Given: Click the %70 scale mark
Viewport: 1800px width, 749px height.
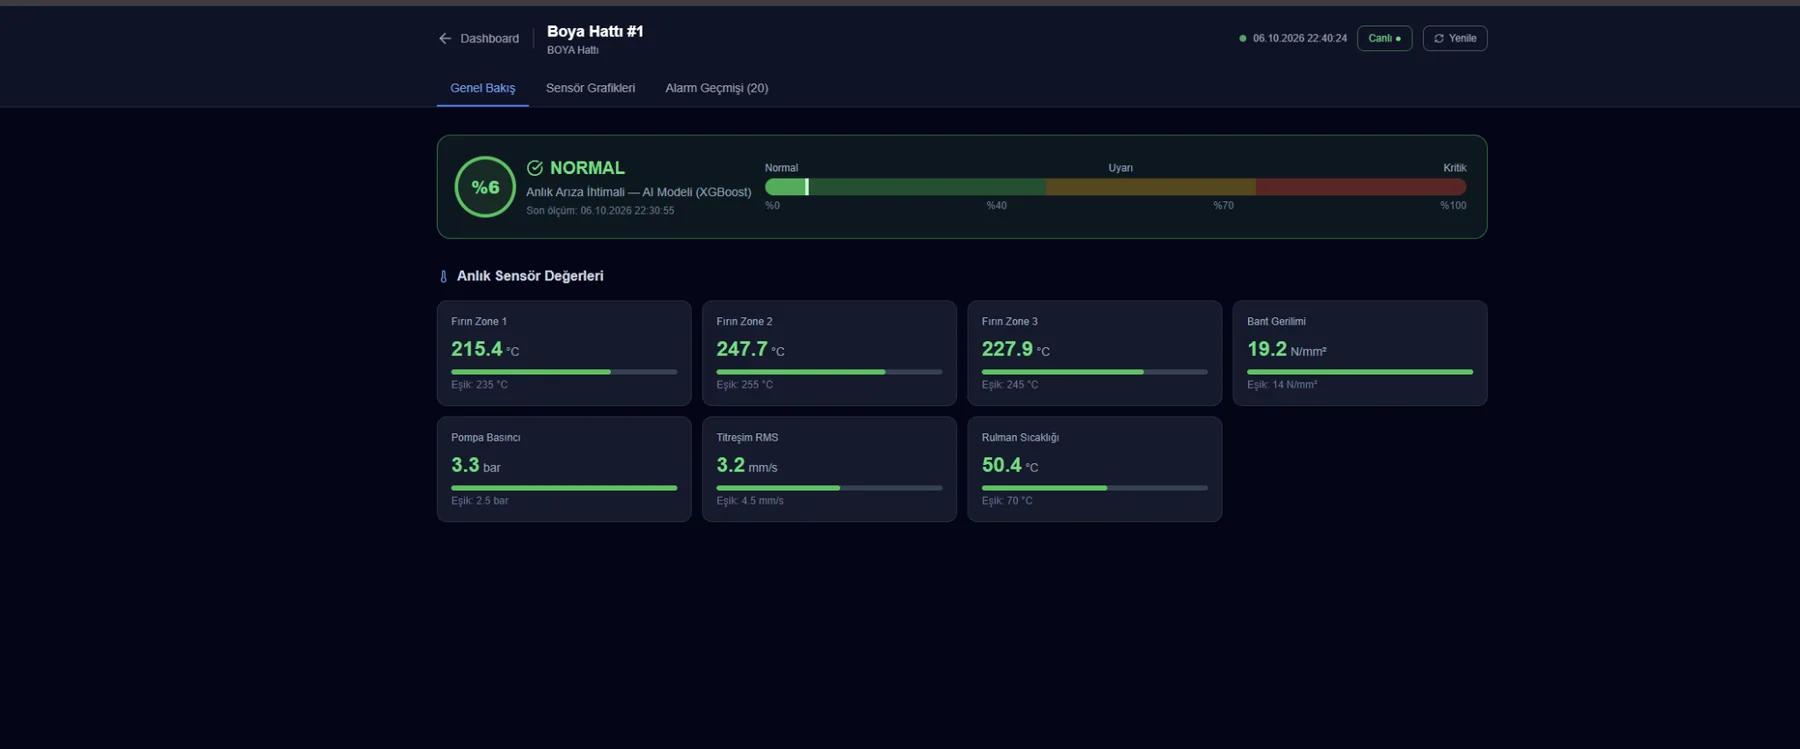Looking at the screenshot, I should click(1223, 206).
